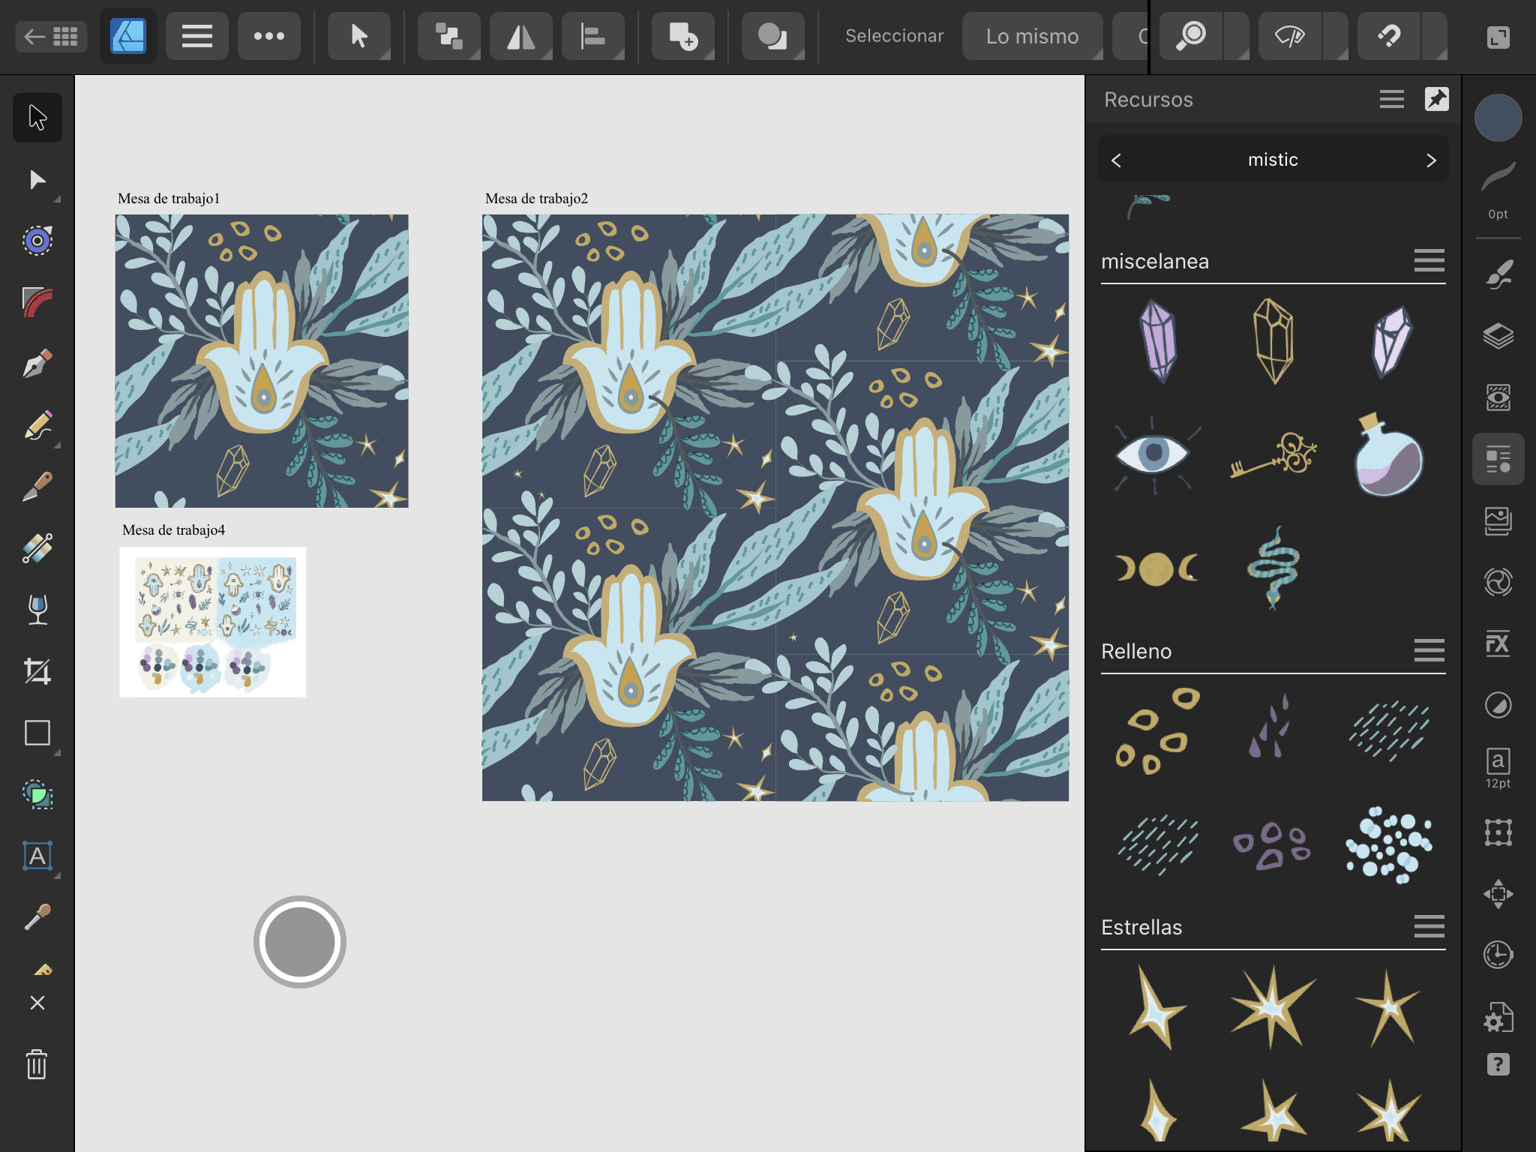Select the gold rings Relleno asset

click(1158, 731)
